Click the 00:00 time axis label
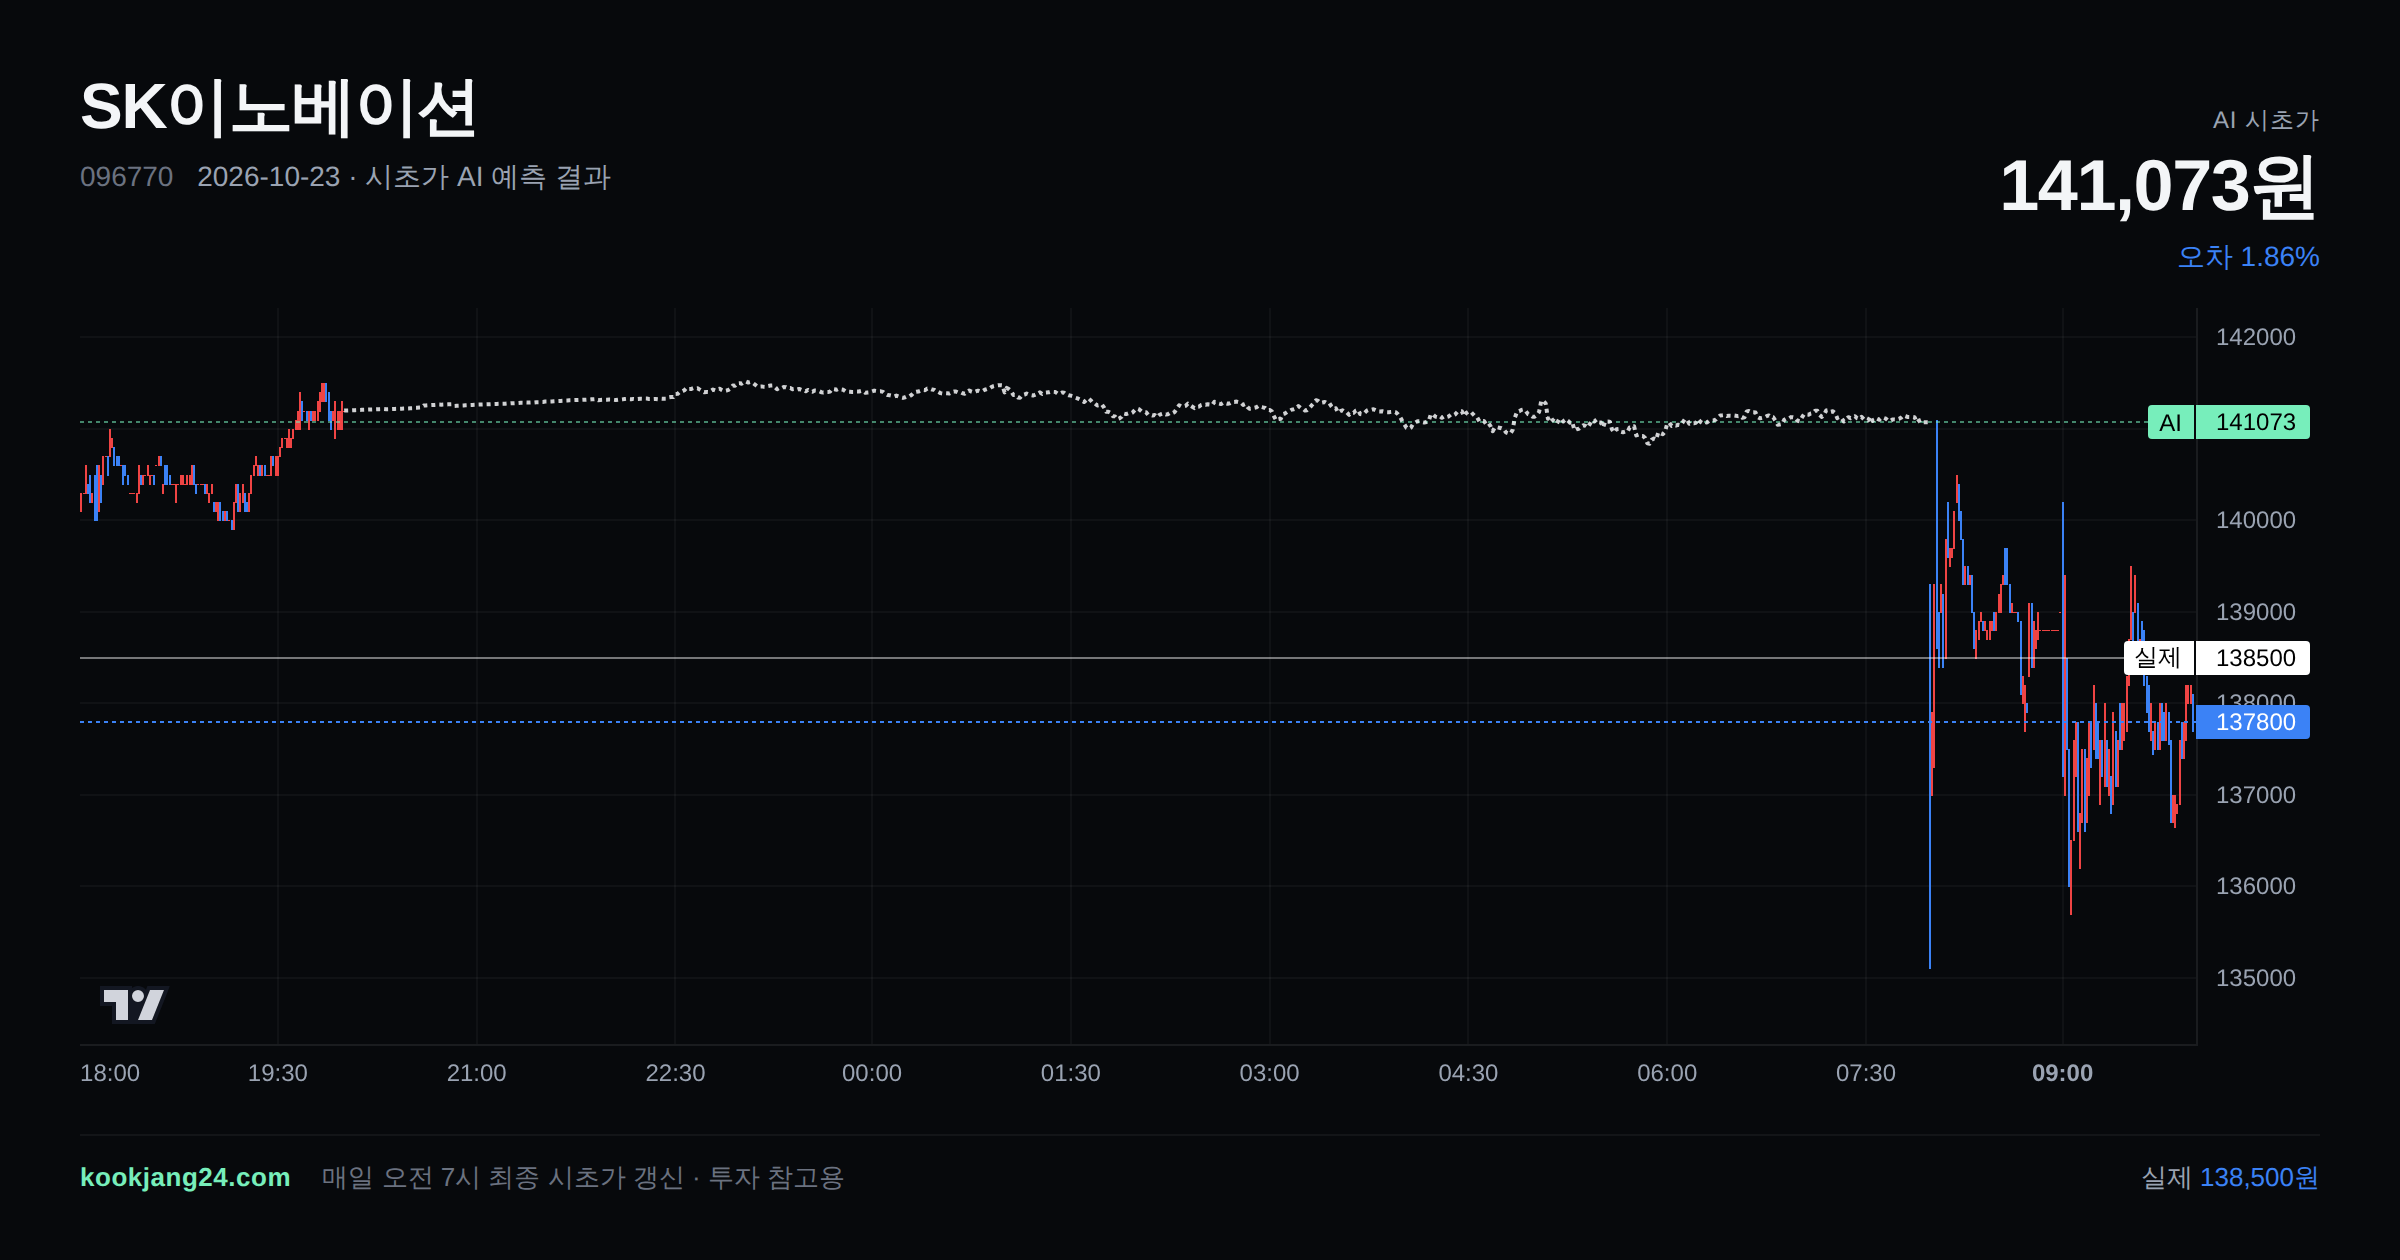The image size is (2400, 1260). coord(872,1073)
